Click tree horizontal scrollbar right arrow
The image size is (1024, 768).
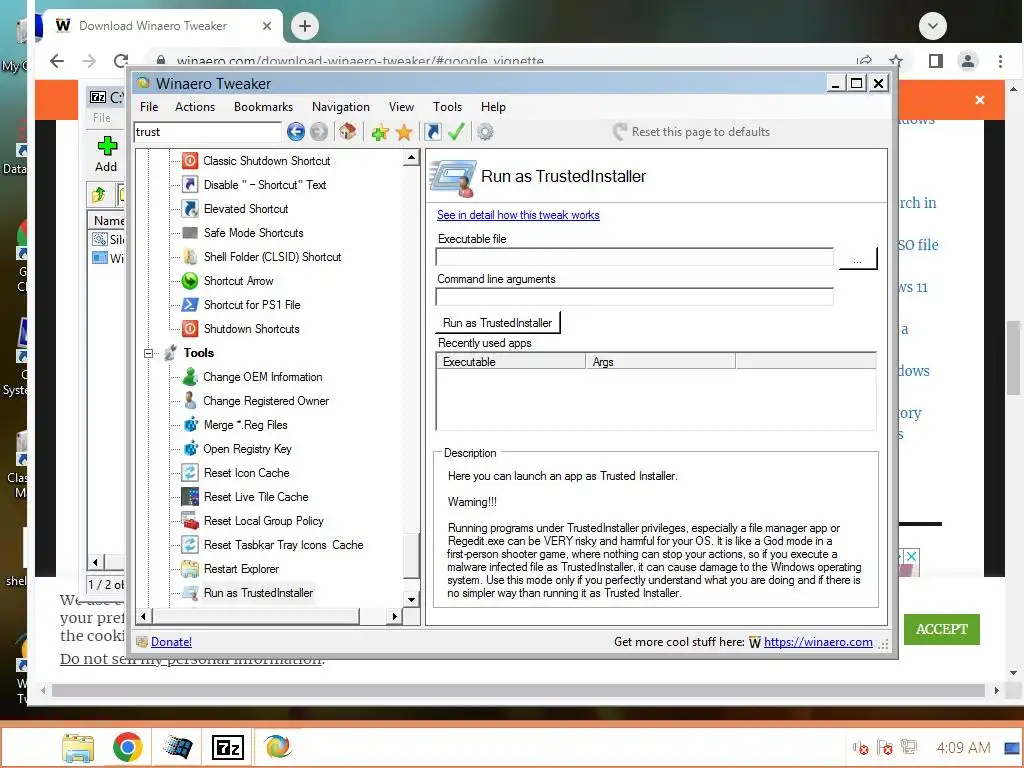tap(394, 616)
